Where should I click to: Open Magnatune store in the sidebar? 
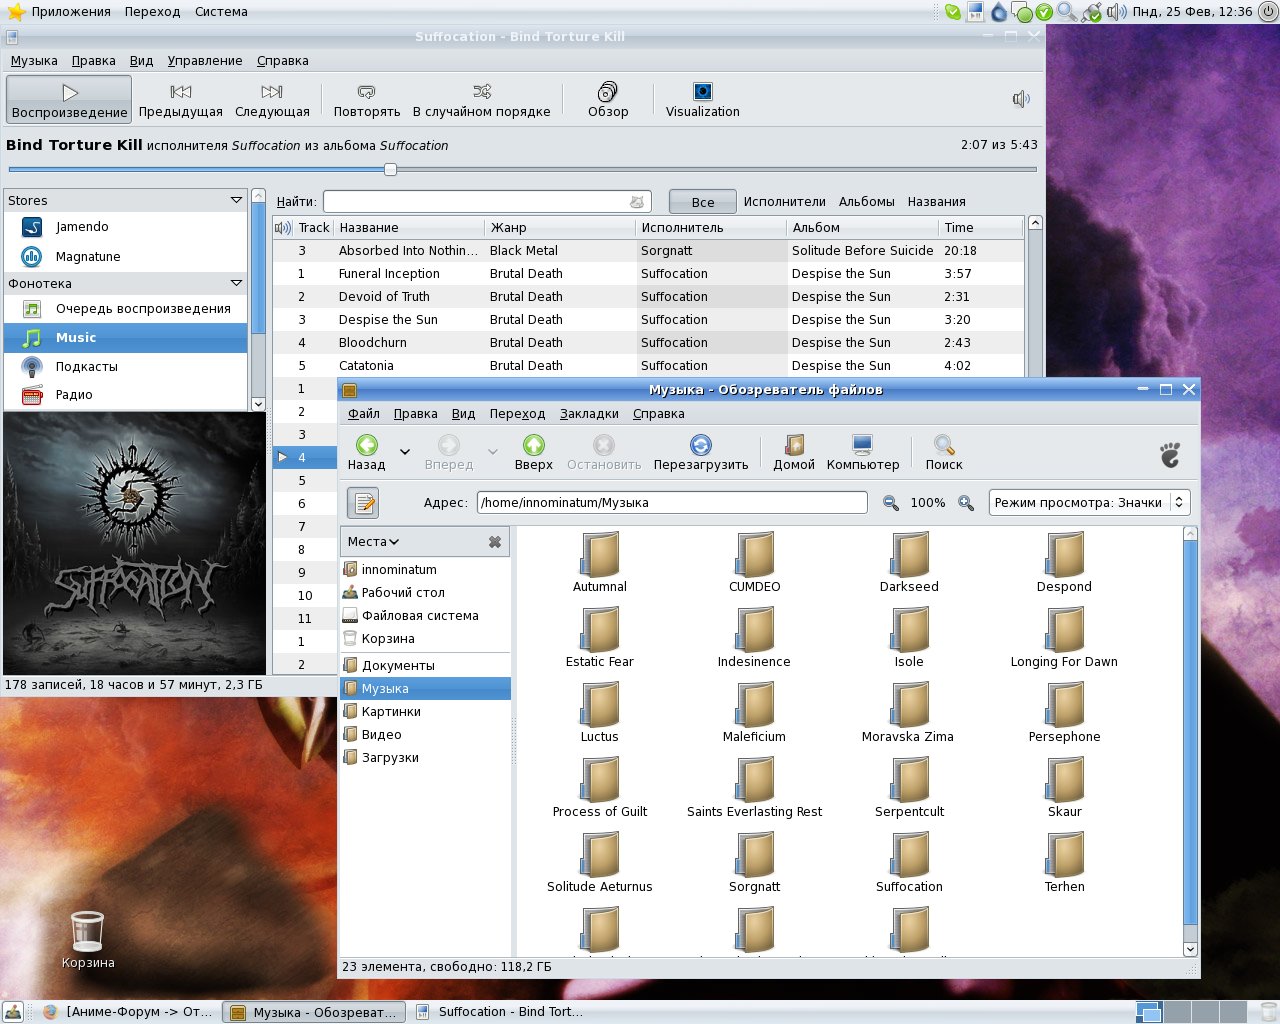125,257
